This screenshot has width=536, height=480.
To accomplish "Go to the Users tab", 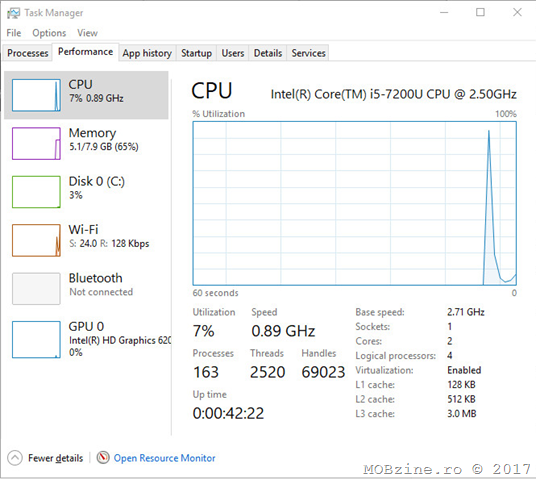I will click(233, 53).
